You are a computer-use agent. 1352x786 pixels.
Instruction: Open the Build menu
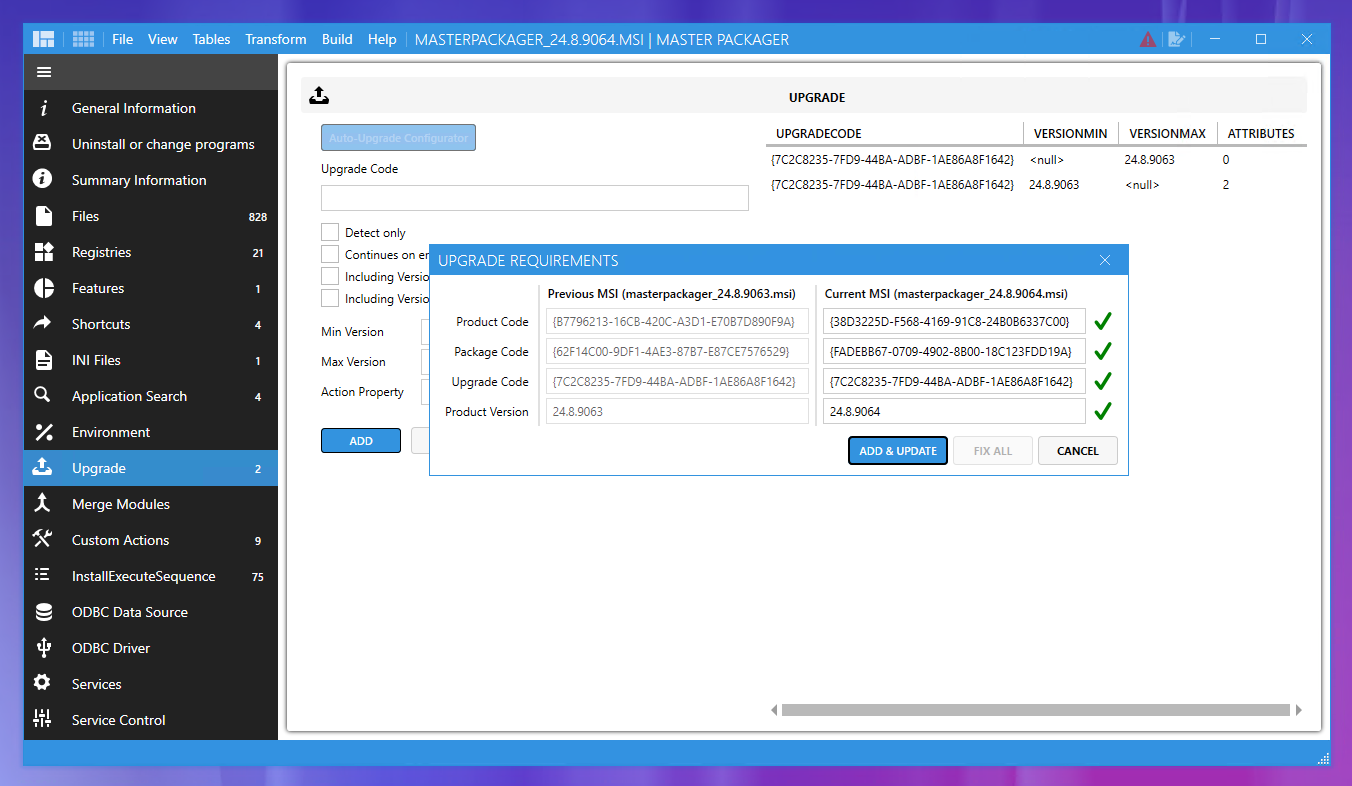point(337,39)
